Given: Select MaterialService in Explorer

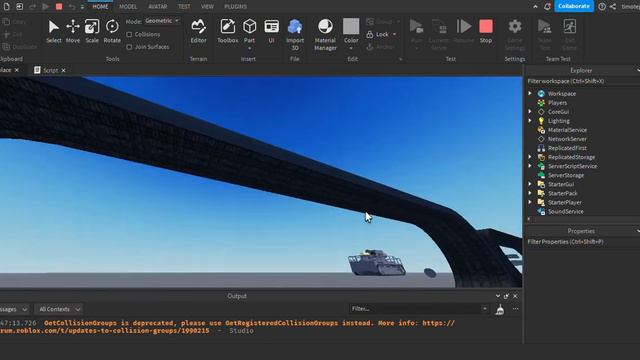Looking at the screenshot, I should (567, 130).
